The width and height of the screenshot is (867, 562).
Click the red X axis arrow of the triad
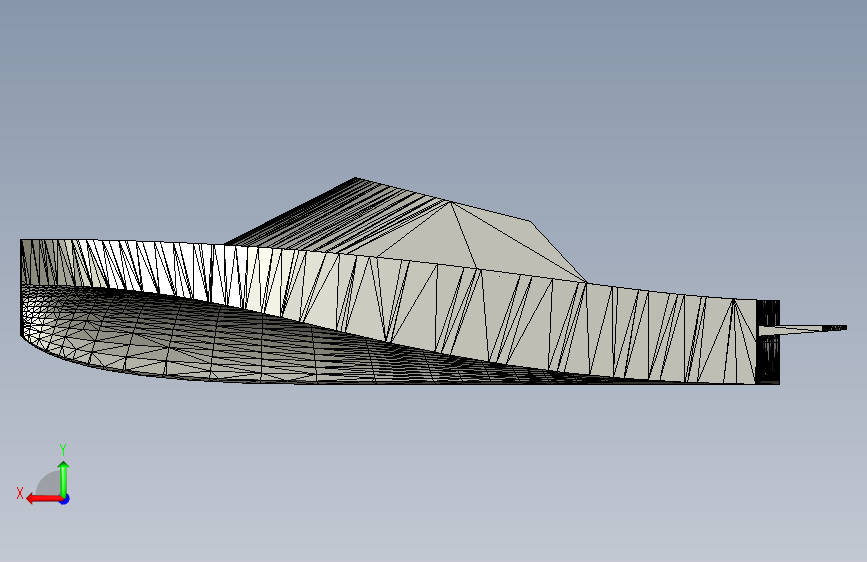click(x=44, y=499)
